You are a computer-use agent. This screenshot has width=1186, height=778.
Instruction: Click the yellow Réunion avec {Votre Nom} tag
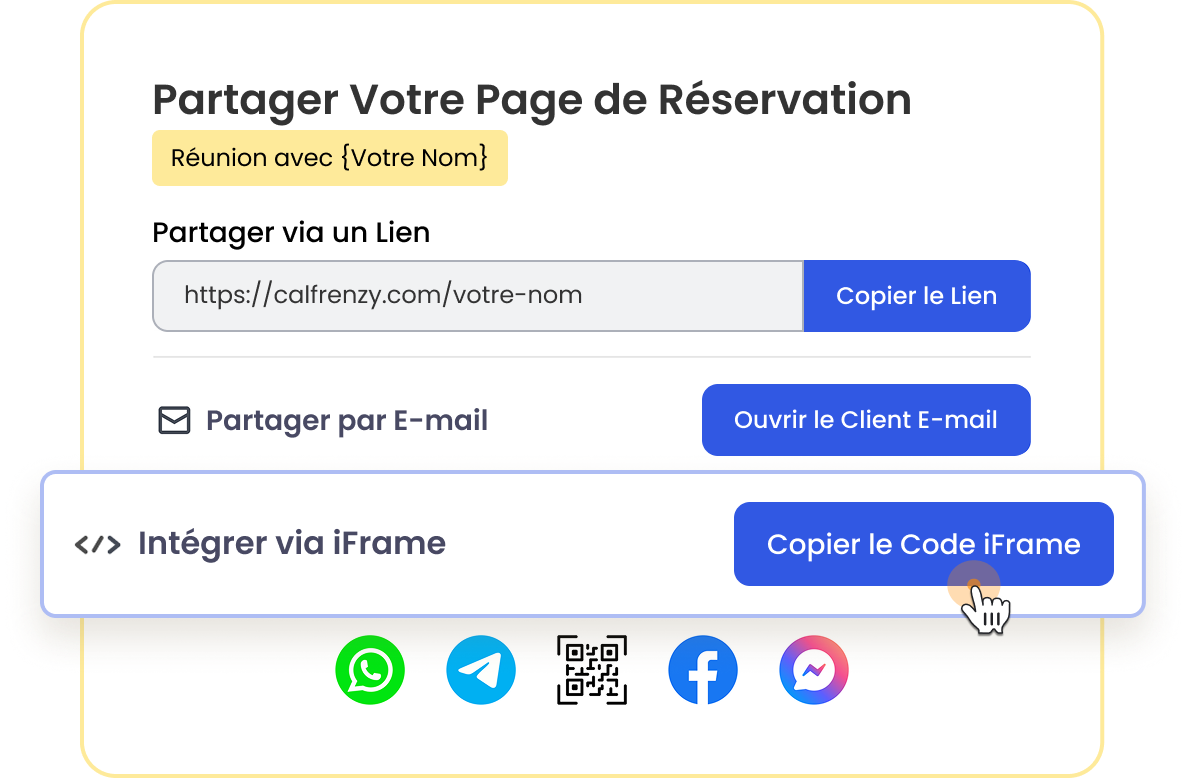point(329,158)
